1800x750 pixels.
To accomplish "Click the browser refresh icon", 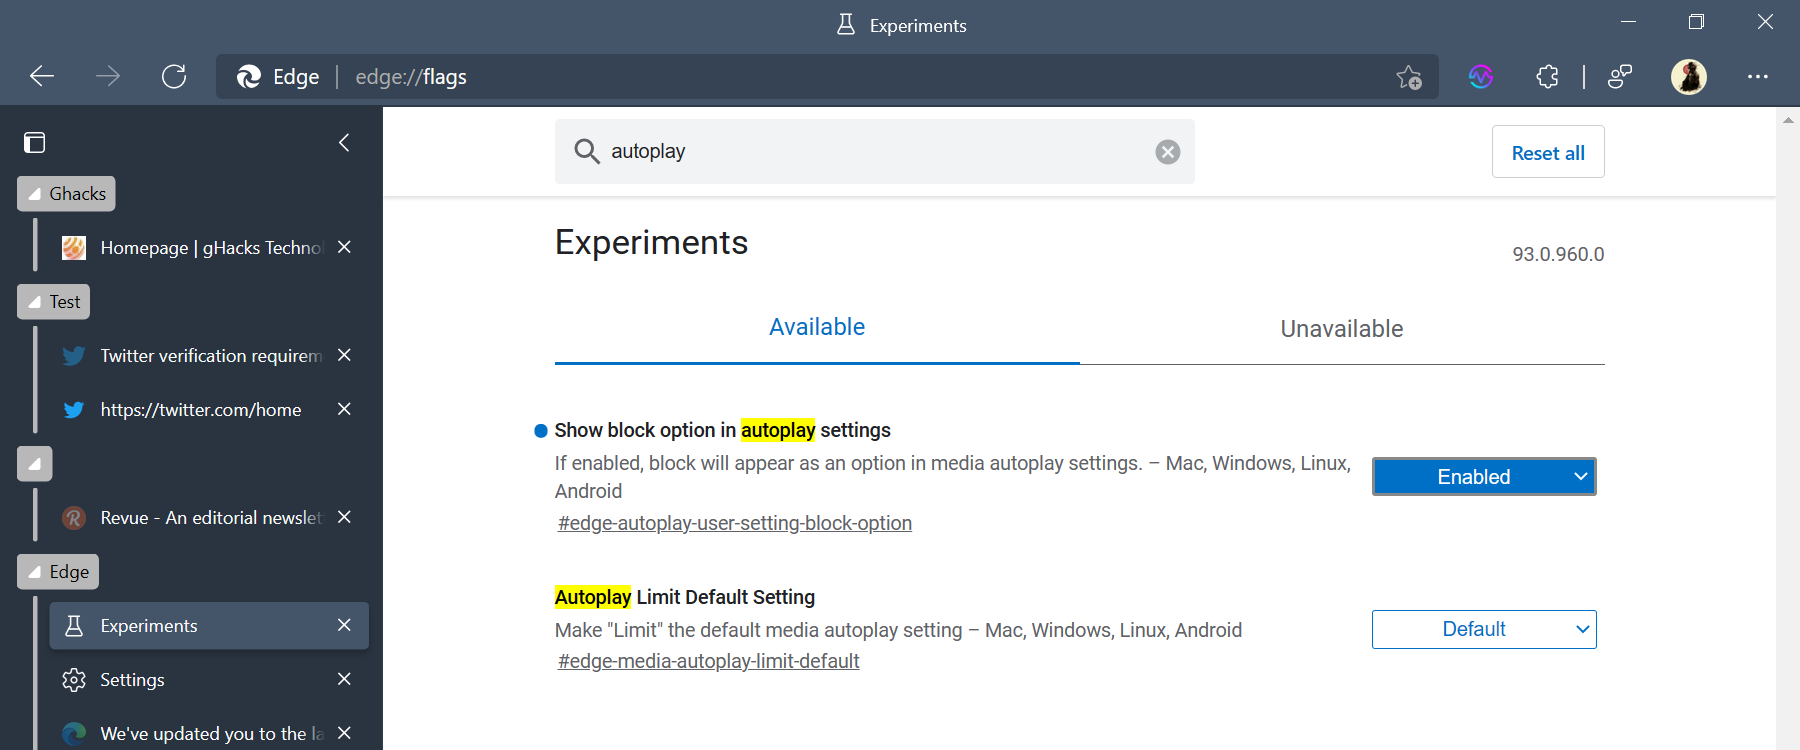I will pyautogui.click(x=174, y=77).
